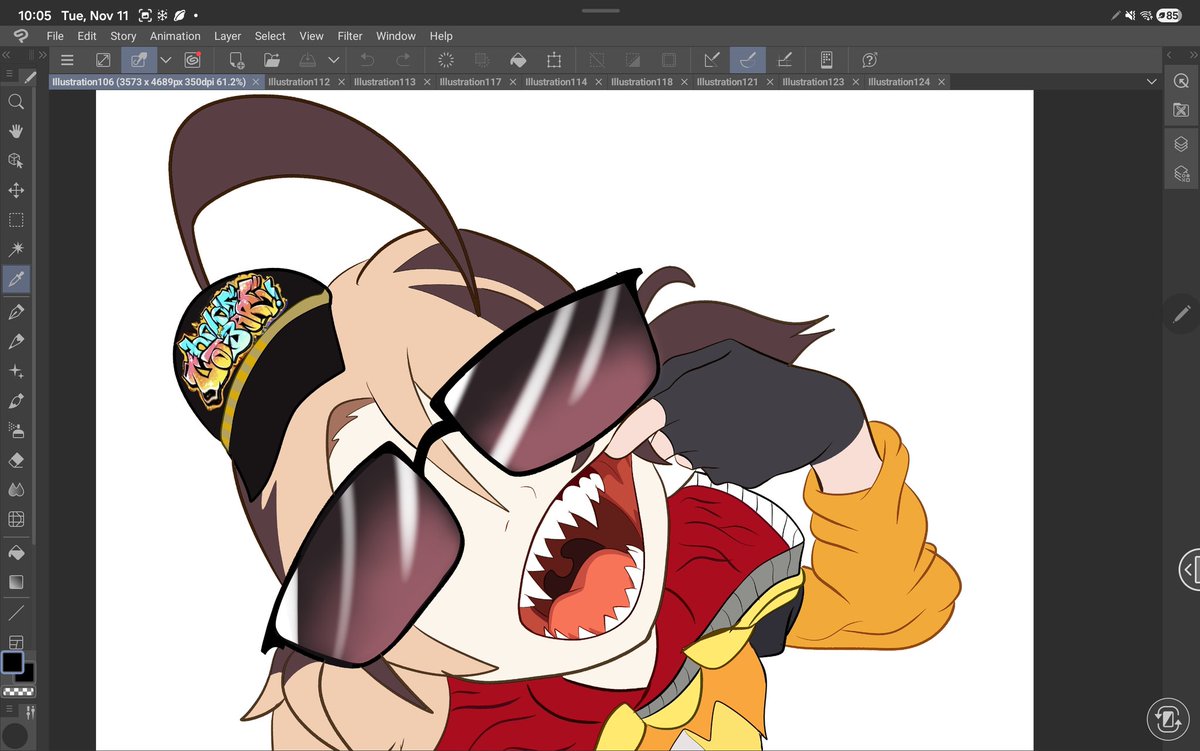Open the hamburger menu in command bar

coord(67,60)
